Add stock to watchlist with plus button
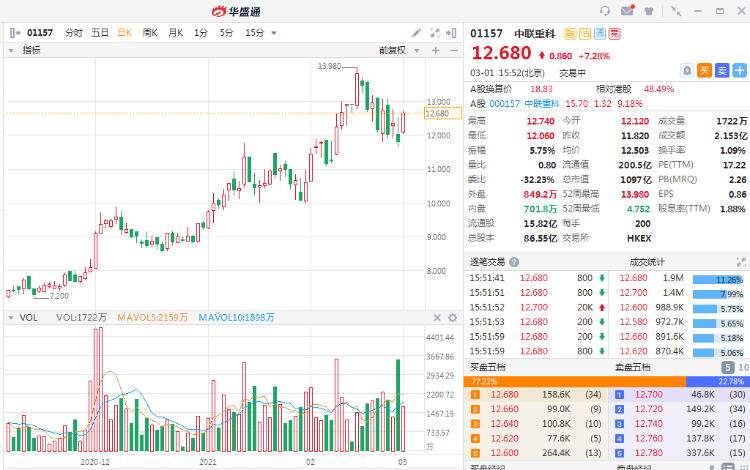This screenshot has width=750, height=470. [739, 71]
